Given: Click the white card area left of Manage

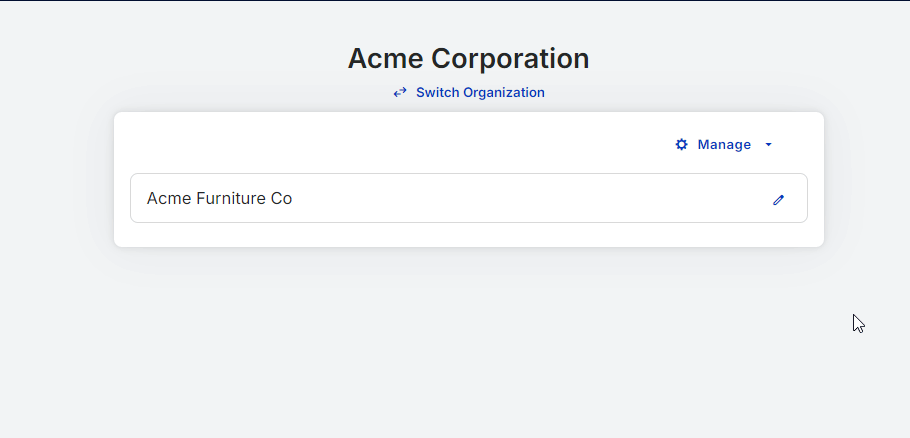Looking at the screenshot, I should tap(400, 144).
